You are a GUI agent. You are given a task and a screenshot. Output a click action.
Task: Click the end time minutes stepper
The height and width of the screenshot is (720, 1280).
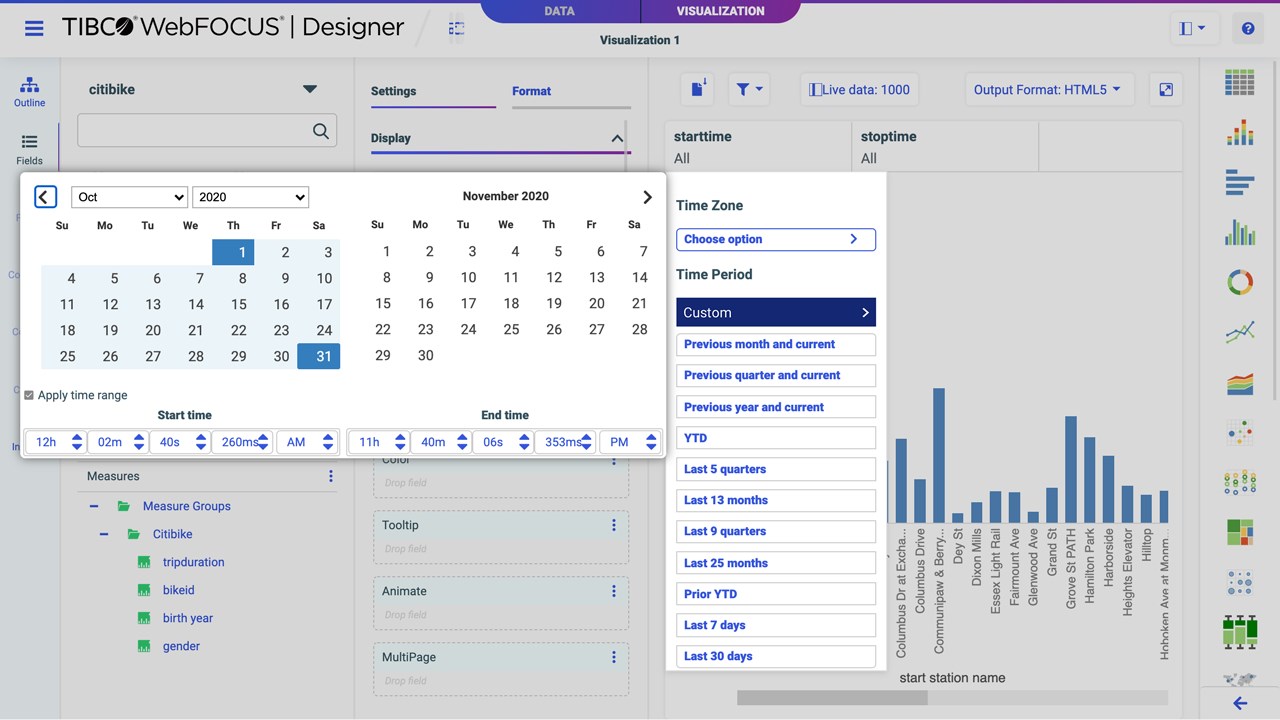462,442
